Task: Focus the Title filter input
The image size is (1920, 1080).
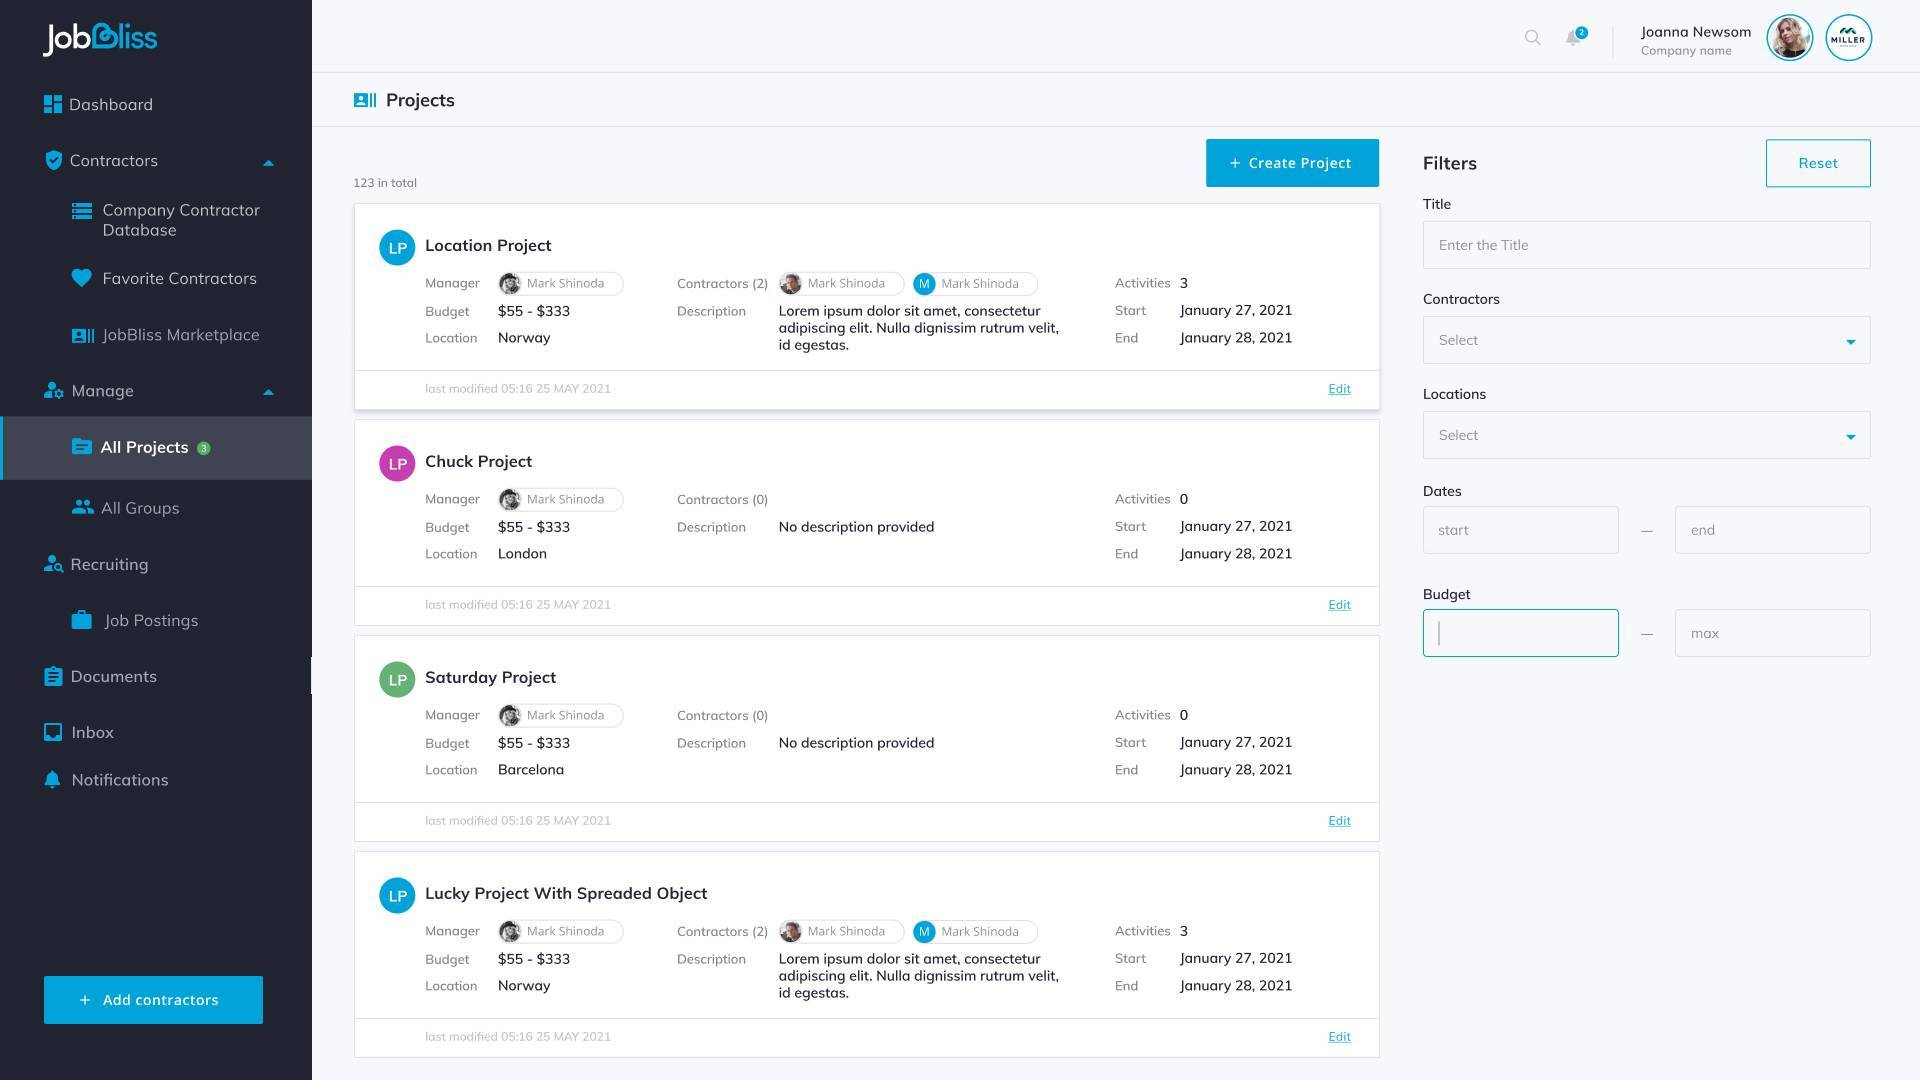Action: [1646, 245]
